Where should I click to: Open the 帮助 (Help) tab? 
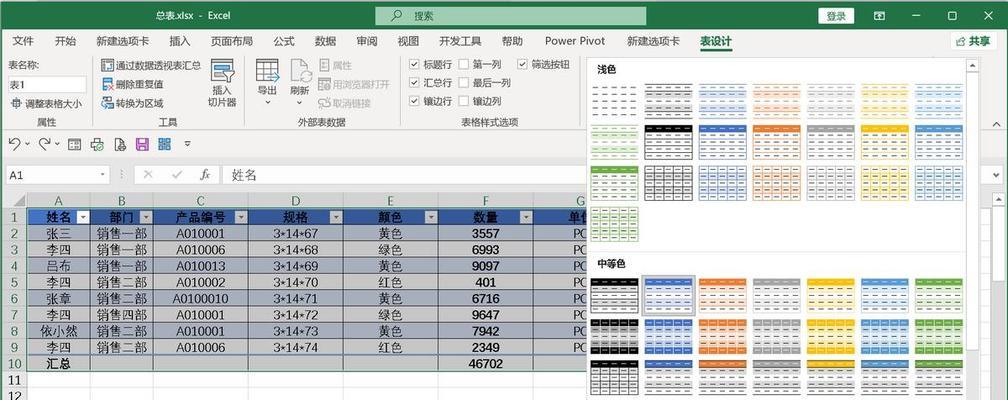click(x=512, y=41)
